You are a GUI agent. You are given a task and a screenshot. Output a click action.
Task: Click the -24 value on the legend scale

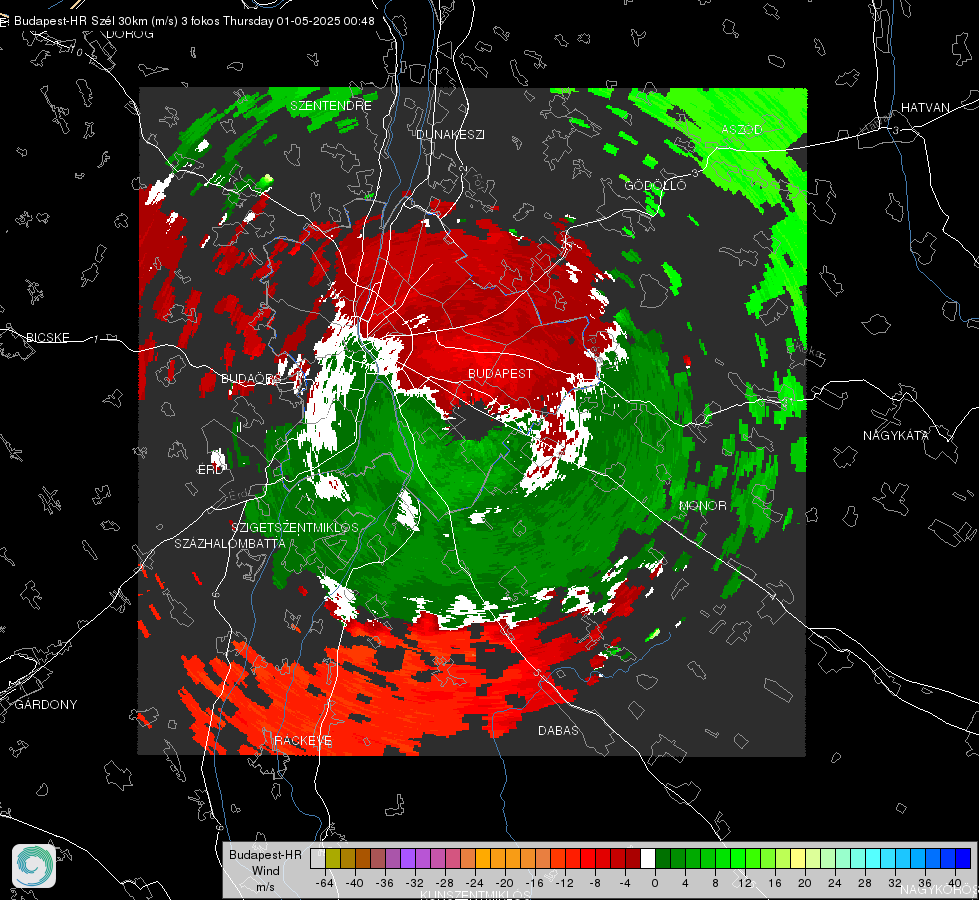pos(475,883)
